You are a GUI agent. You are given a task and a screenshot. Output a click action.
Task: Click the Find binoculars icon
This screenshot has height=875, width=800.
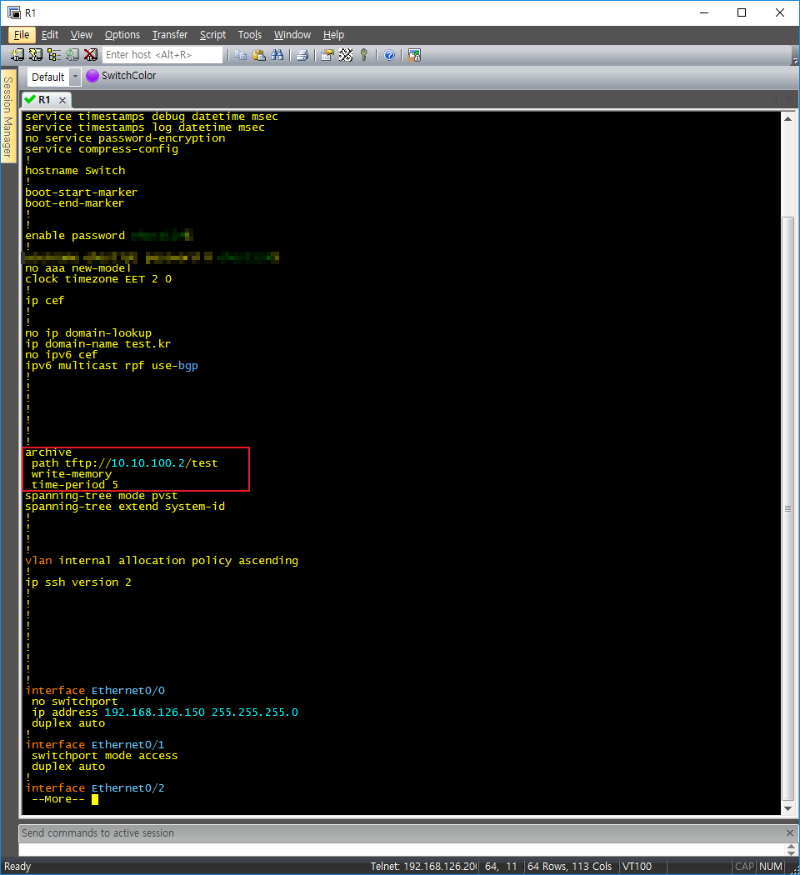click(277, 55)
